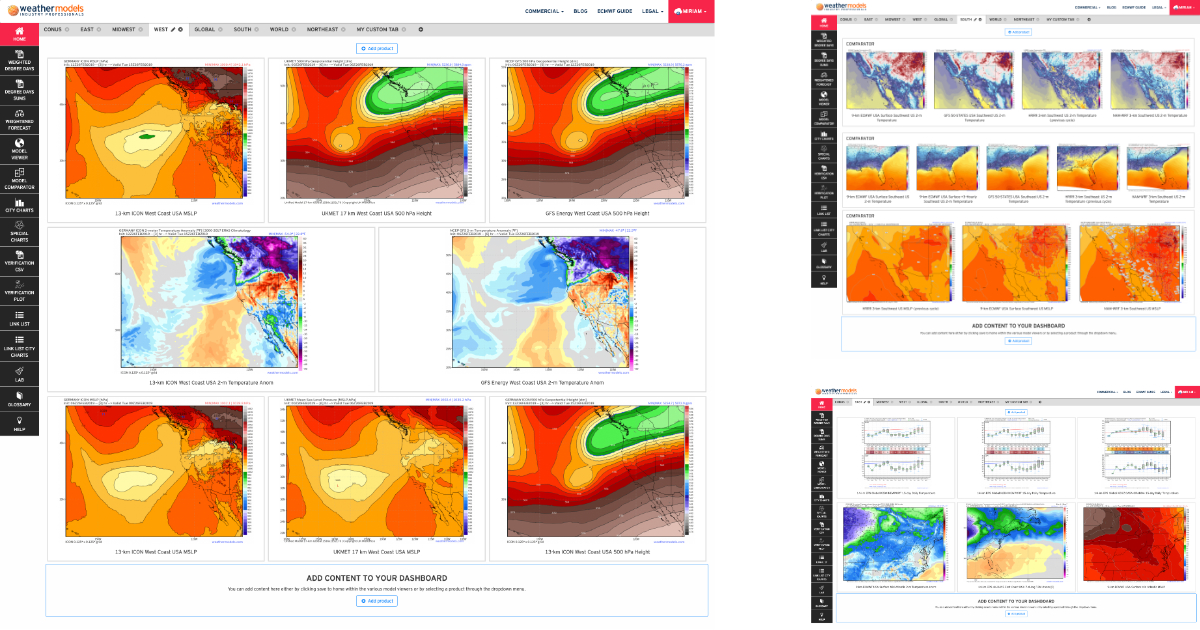
Task: Click Add product button in top-right screenshot
Action: 1018,31
